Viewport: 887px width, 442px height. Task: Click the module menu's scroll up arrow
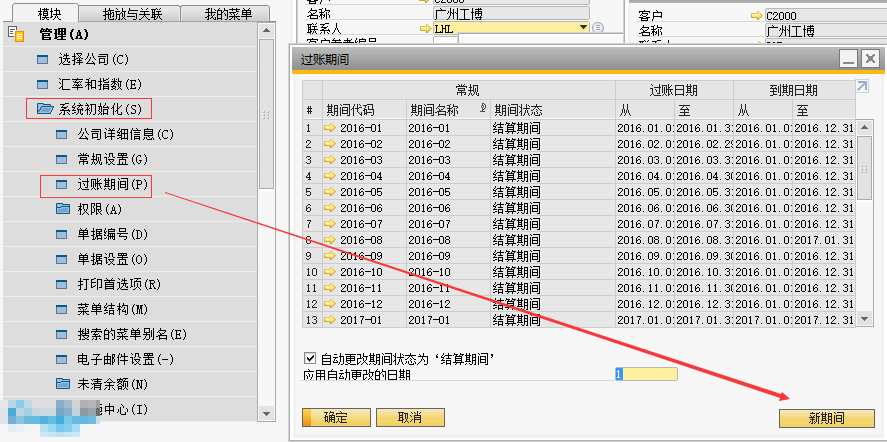(266, 31)
